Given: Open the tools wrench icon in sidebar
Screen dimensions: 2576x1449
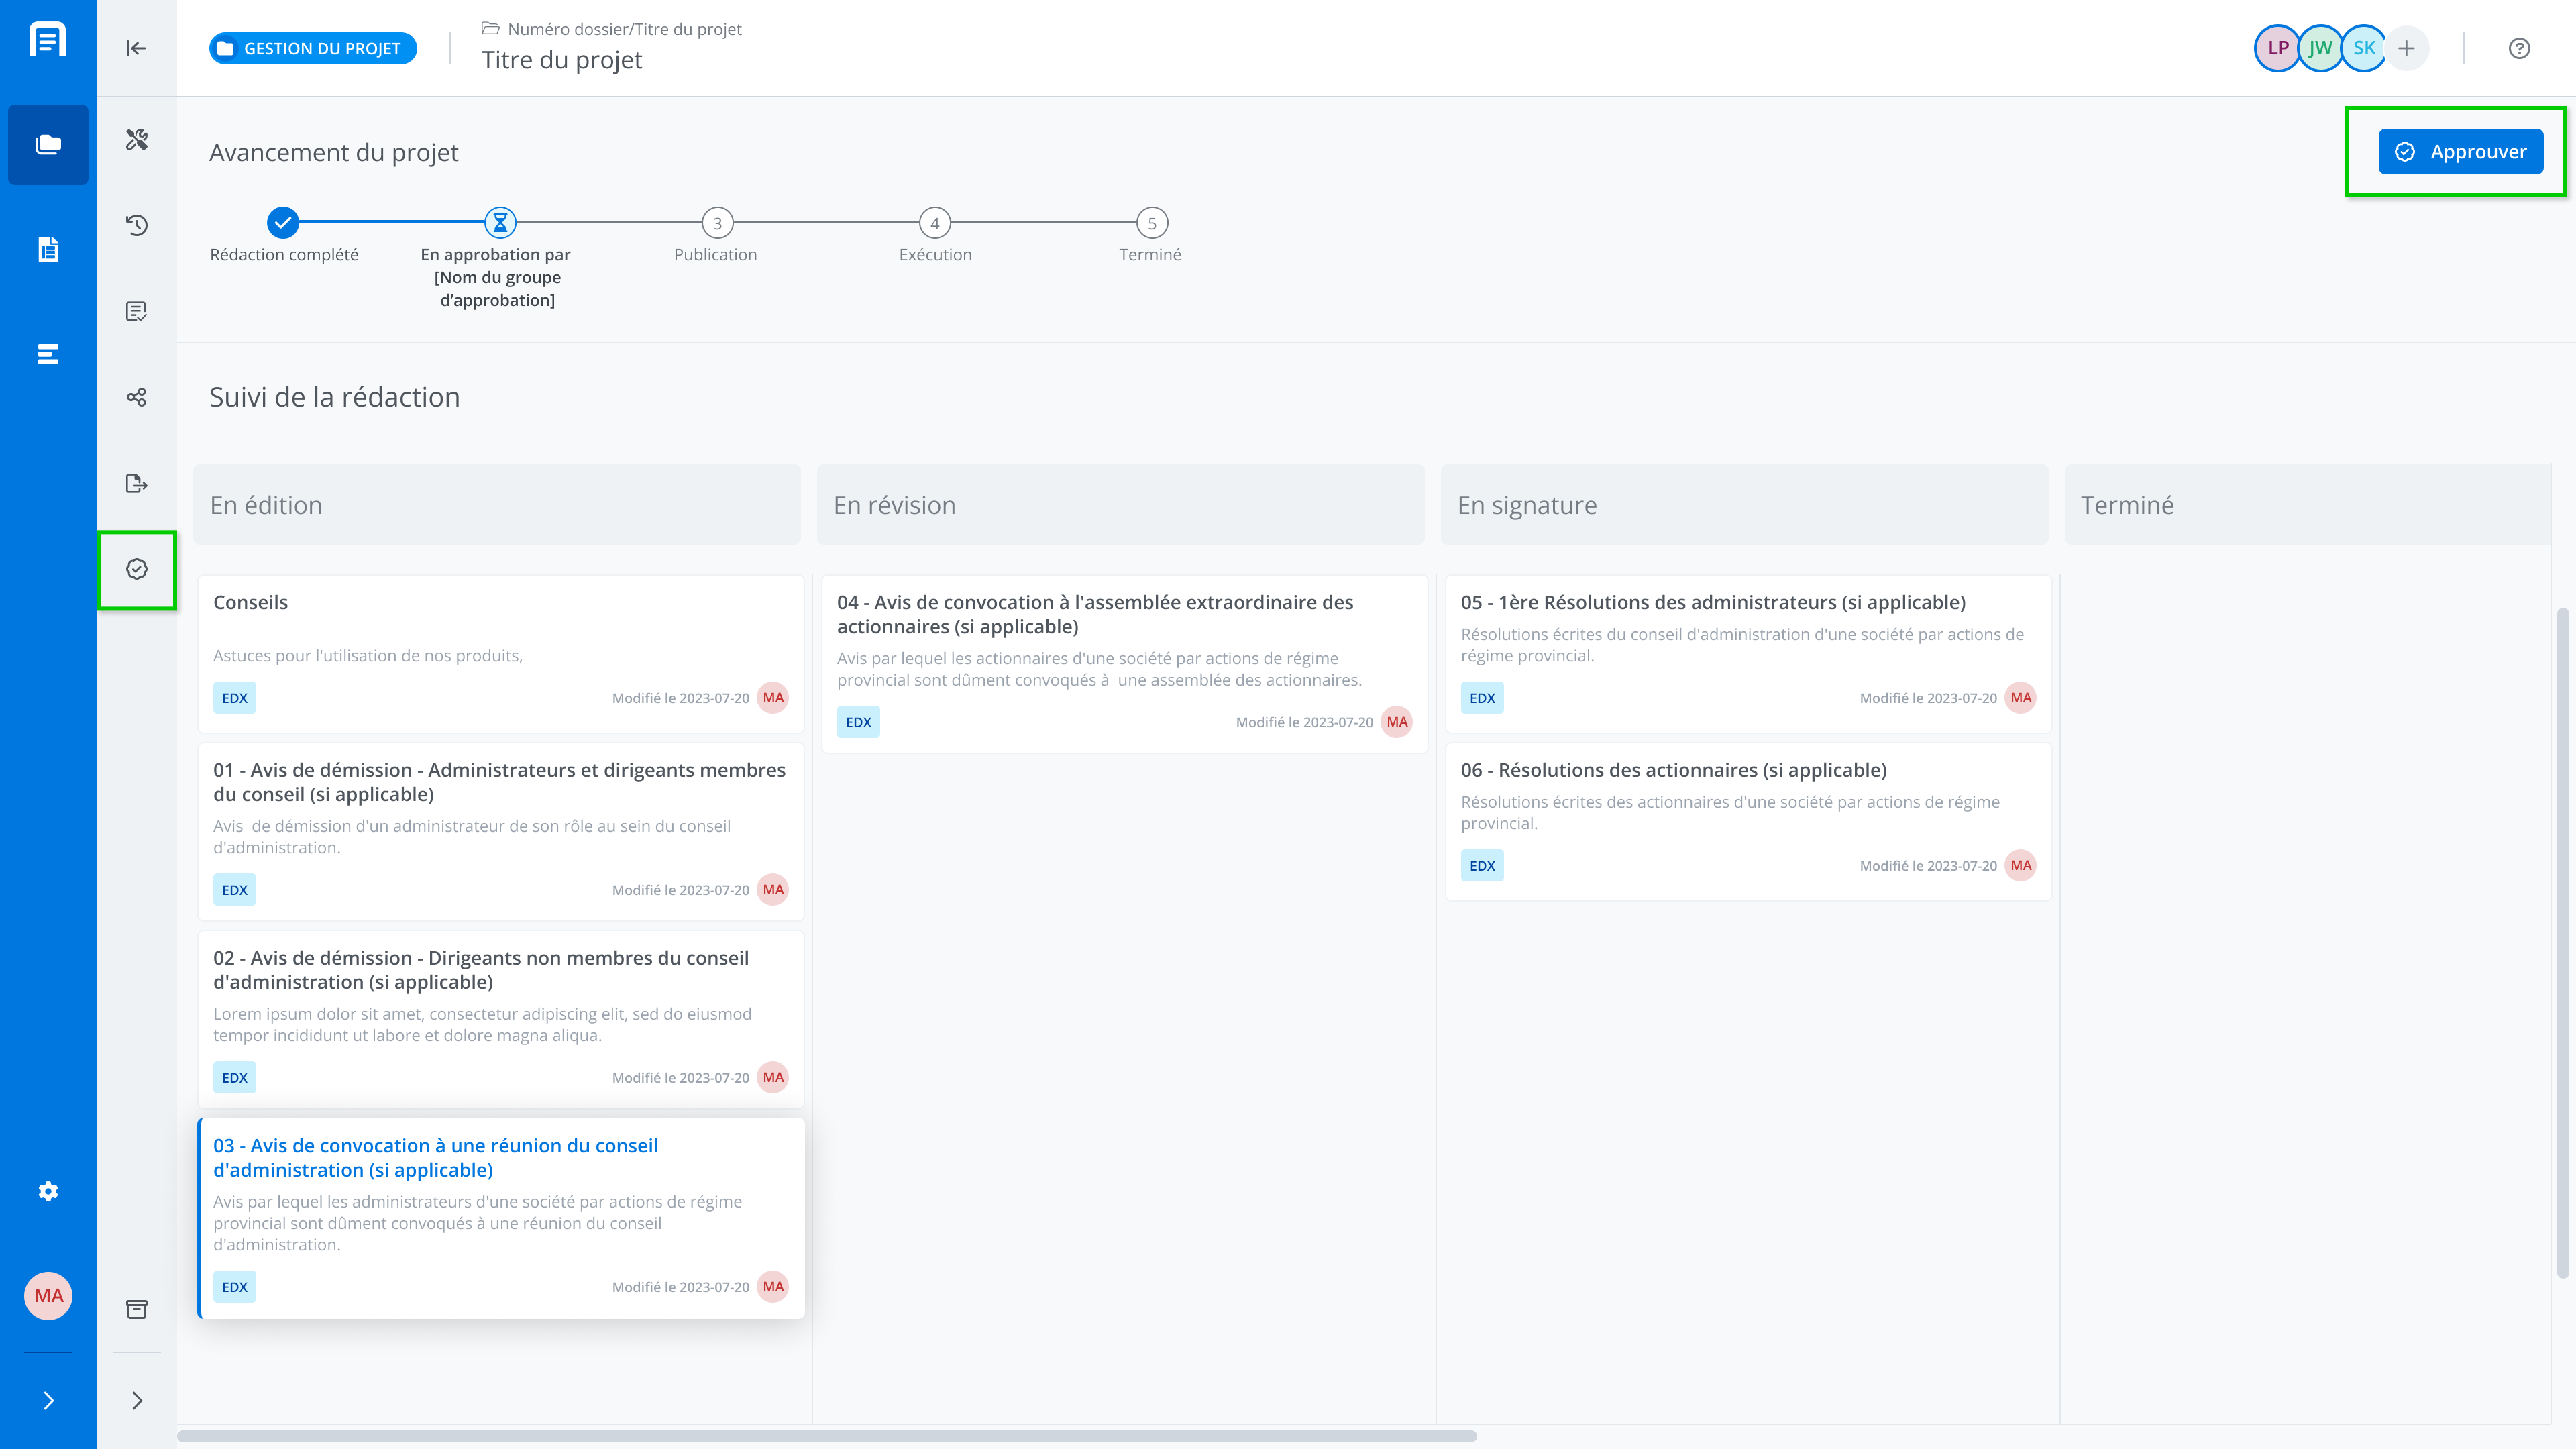Looking at the screenshot, I should (137, 139).
